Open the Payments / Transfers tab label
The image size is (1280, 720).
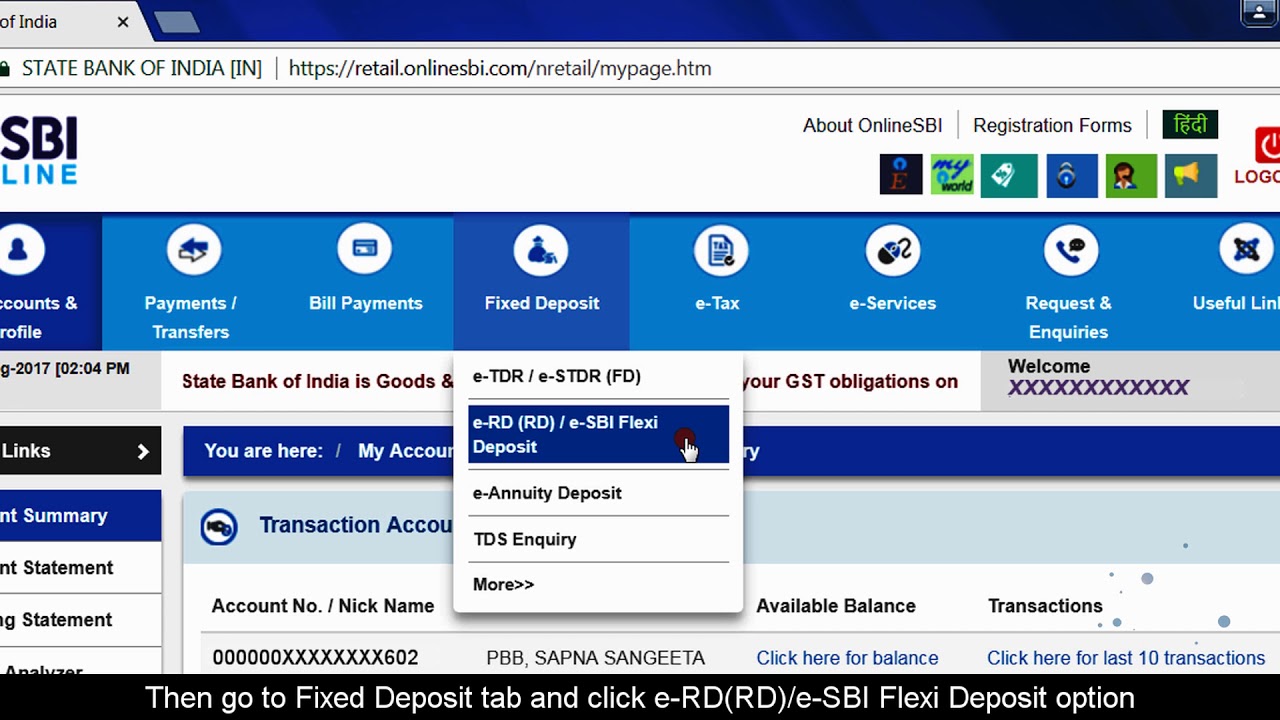[191, 317]
